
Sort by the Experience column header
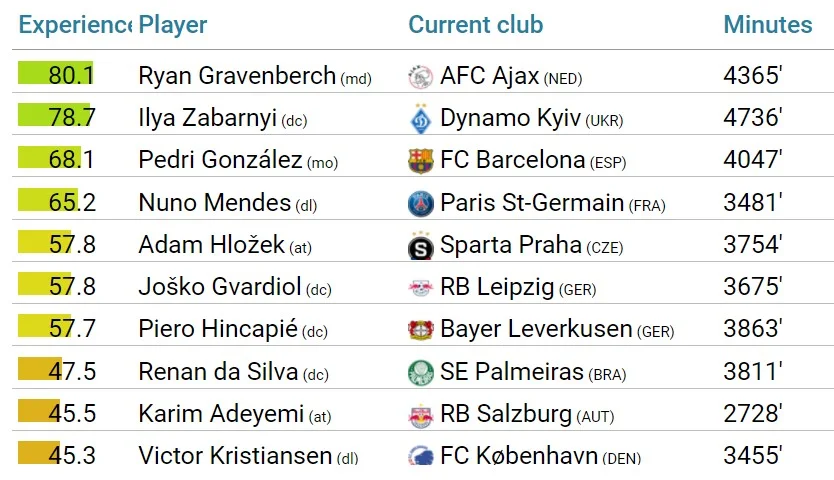click(74, 25)
